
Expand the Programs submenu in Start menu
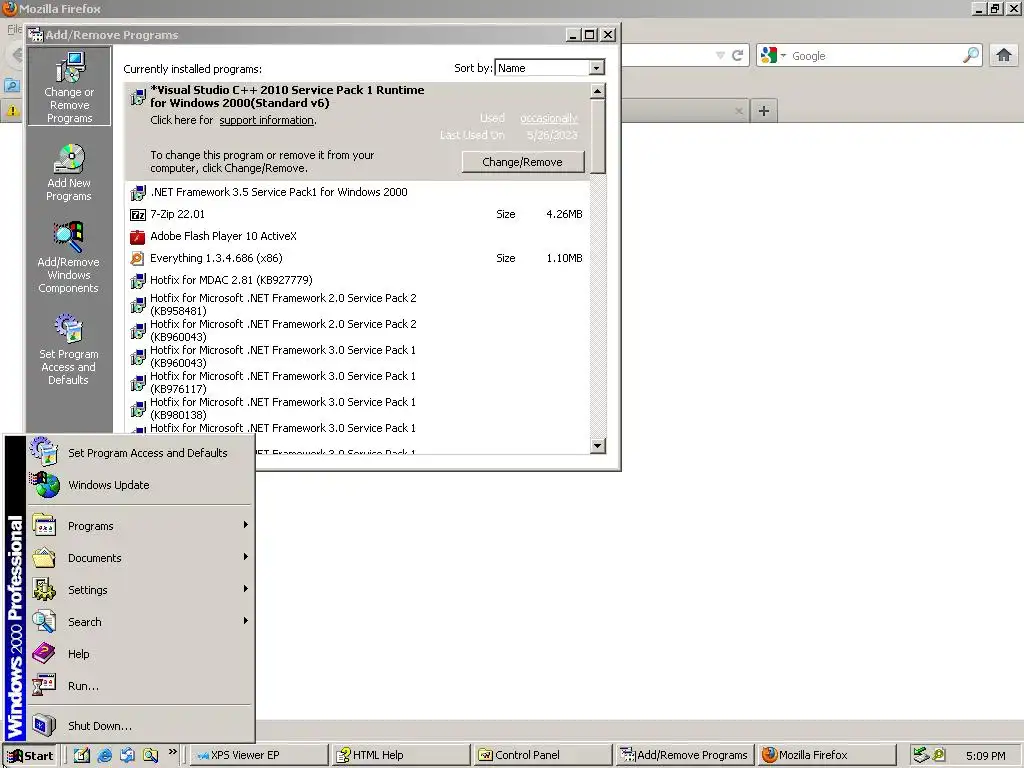(246, 525)
